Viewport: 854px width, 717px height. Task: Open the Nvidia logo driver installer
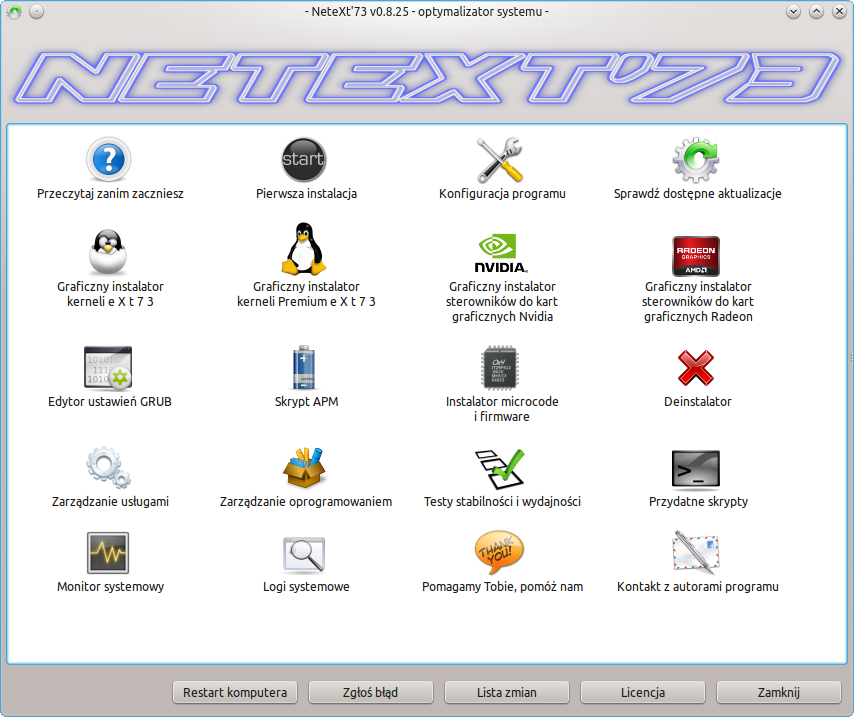(x=501, y=253)
